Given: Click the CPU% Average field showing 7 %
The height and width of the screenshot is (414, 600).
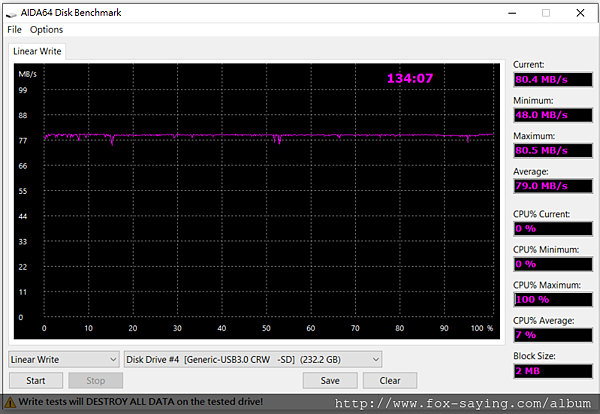Looking at the screenshot, I should coord(553,335).
